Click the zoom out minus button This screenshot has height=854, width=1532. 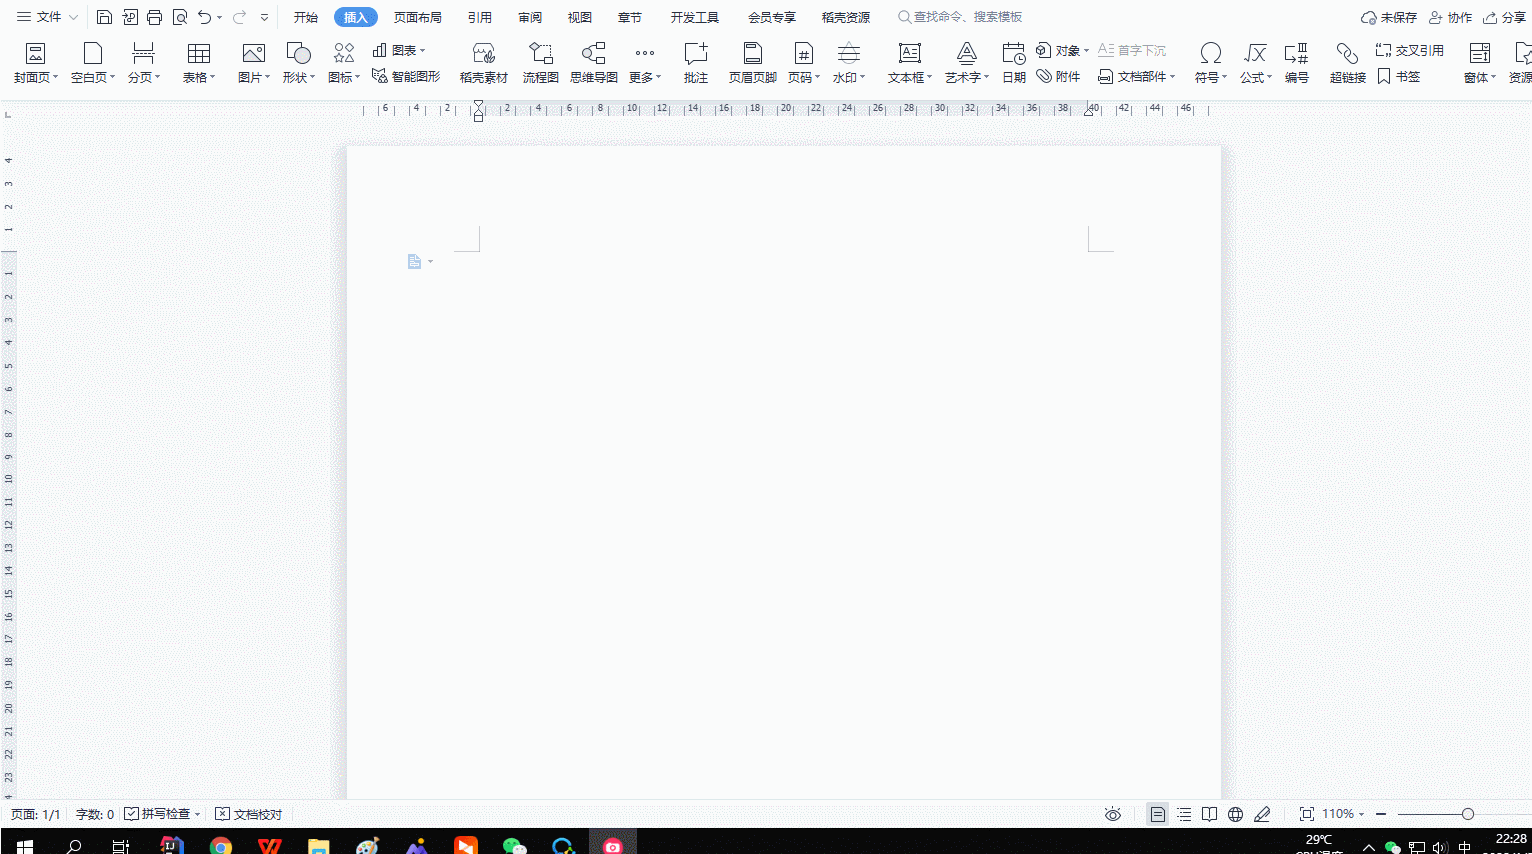pos(1381,814)
